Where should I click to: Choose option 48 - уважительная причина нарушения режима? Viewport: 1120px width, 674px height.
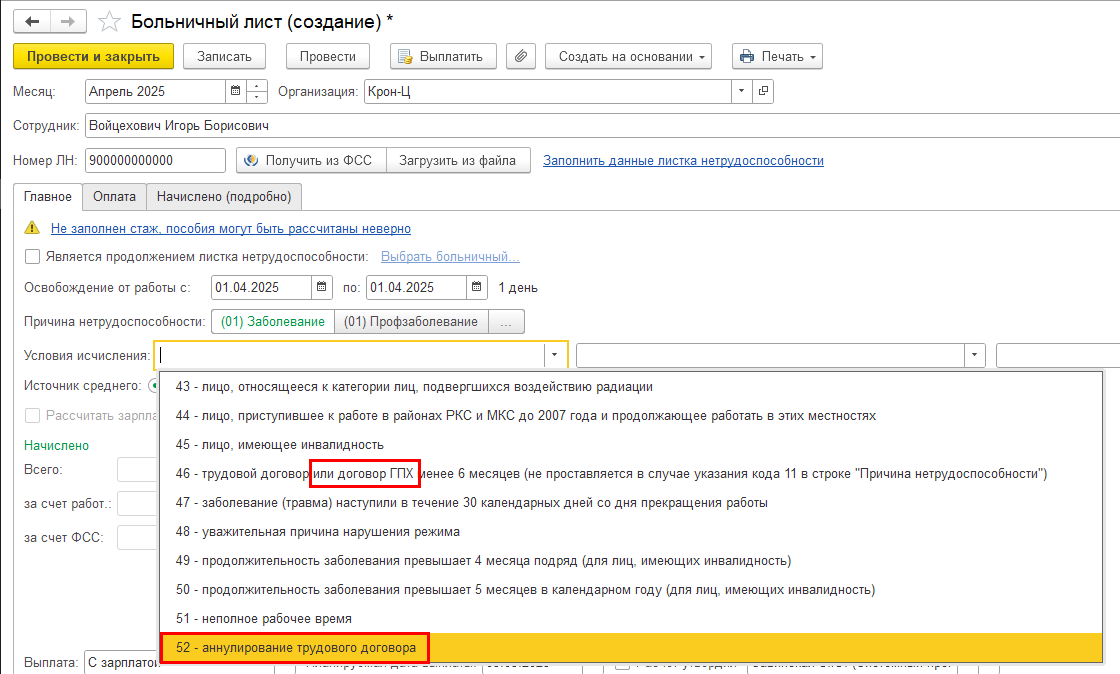tap(631, 532)
